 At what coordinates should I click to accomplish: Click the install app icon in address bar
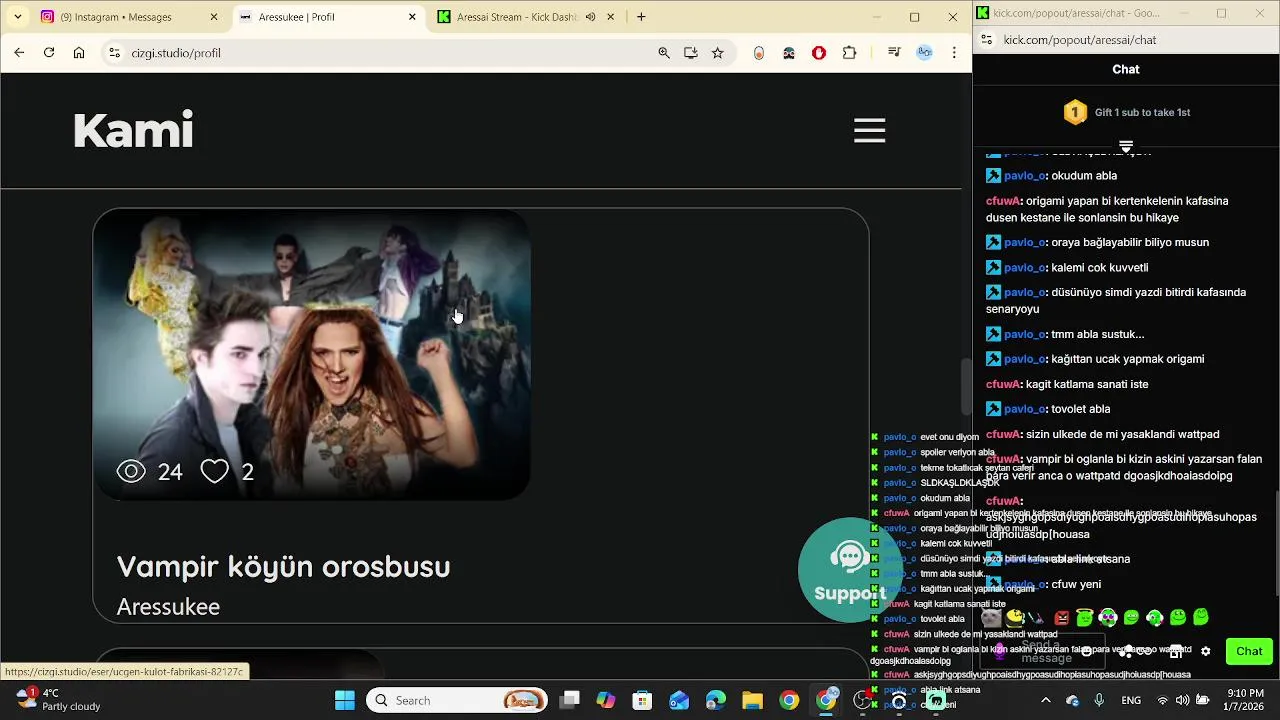691,53
